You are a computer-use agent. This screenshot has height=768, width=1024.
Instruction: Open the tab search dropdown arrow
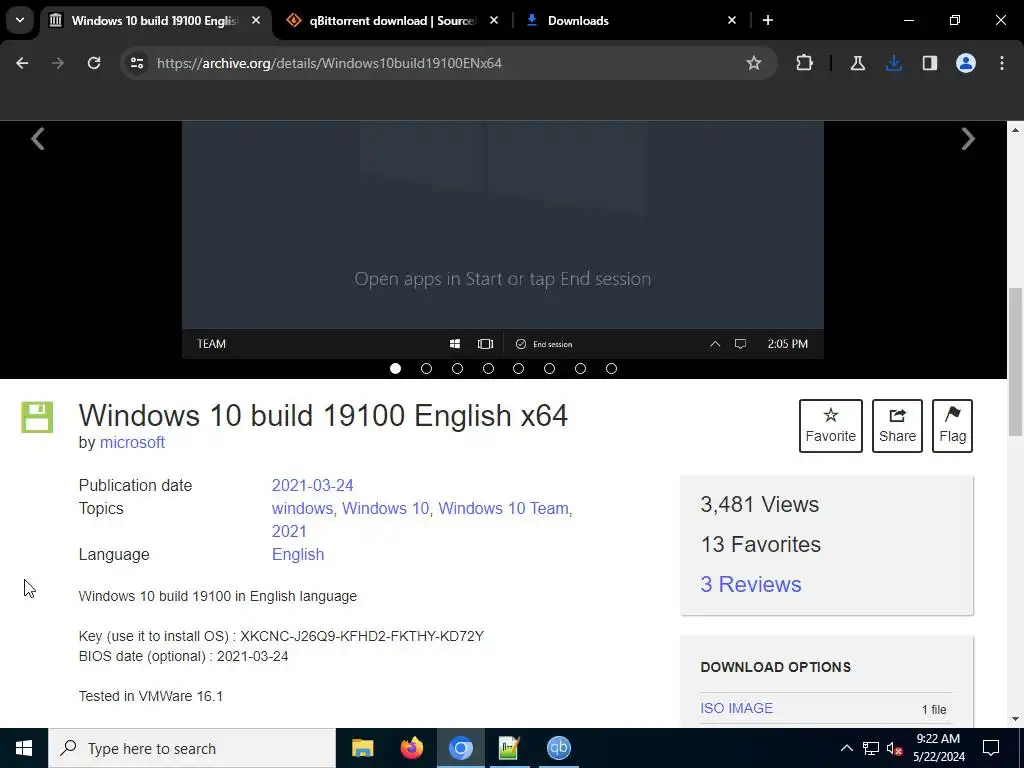click(20, 20)
